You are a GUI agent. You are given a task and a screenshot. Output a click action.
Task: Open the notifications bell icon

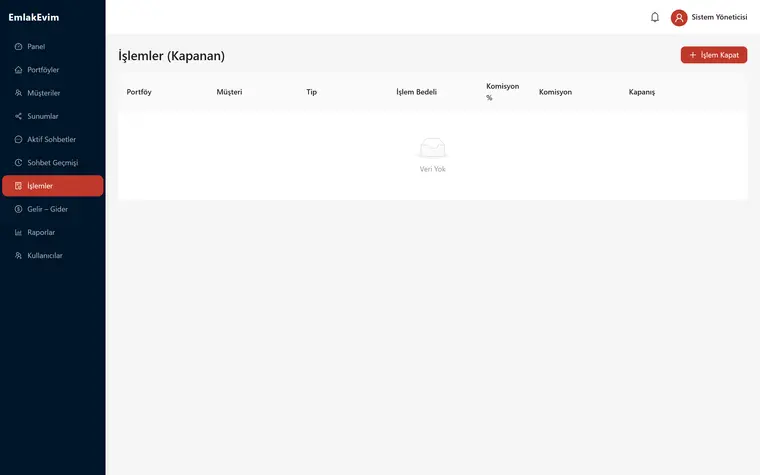click(654, 17)
